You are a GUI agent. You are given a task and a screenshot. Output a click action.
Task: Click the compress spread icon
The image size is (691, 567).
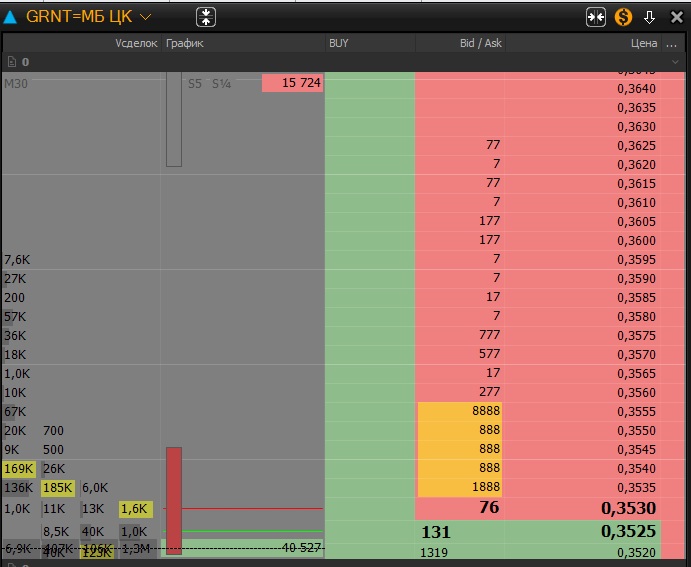(596, 17)
